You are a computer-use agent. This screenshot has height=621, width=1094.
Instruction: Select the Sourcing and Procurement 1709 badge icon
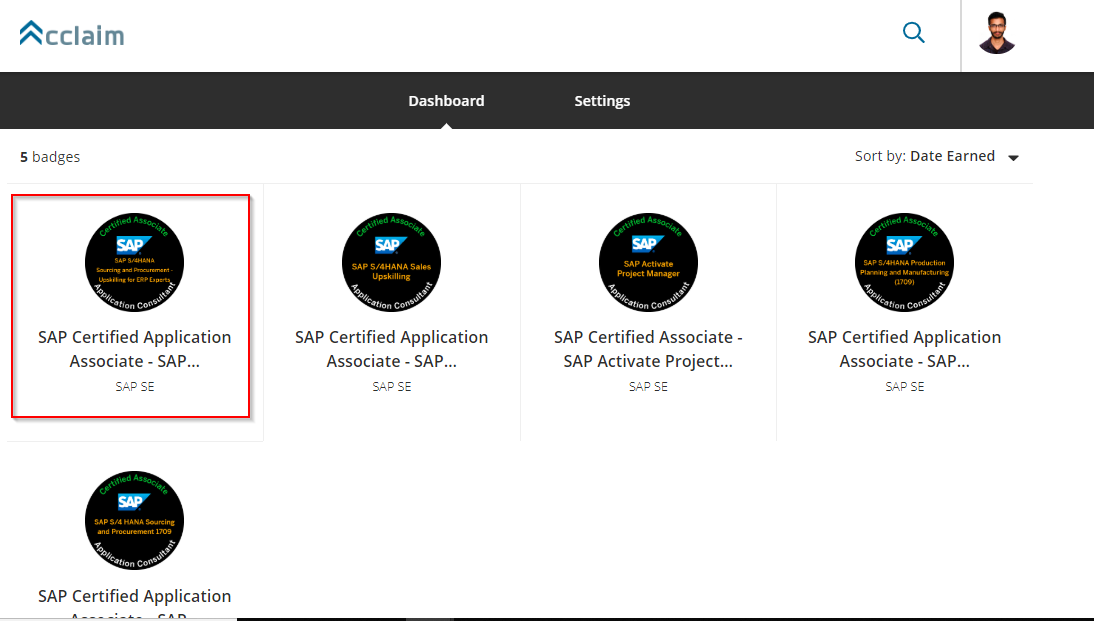(134, 520)
